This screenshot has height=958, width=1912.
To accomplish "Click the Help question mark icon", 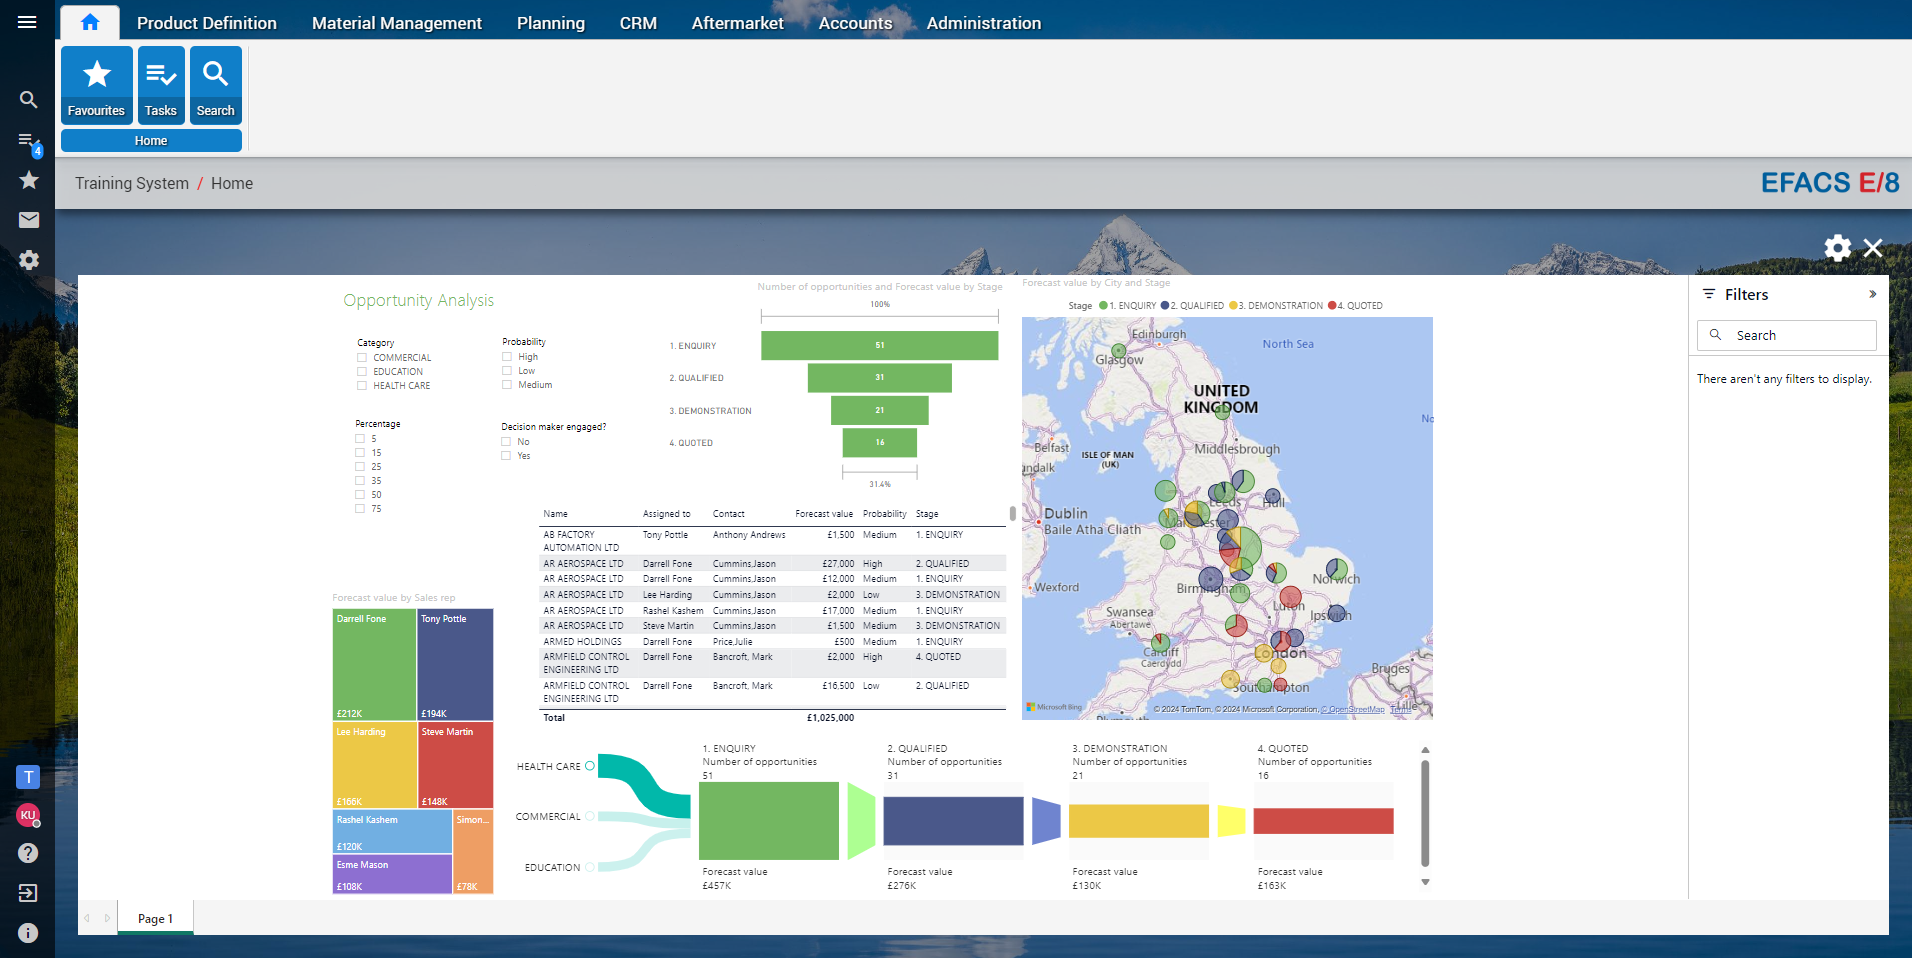I will coord(27,853).
